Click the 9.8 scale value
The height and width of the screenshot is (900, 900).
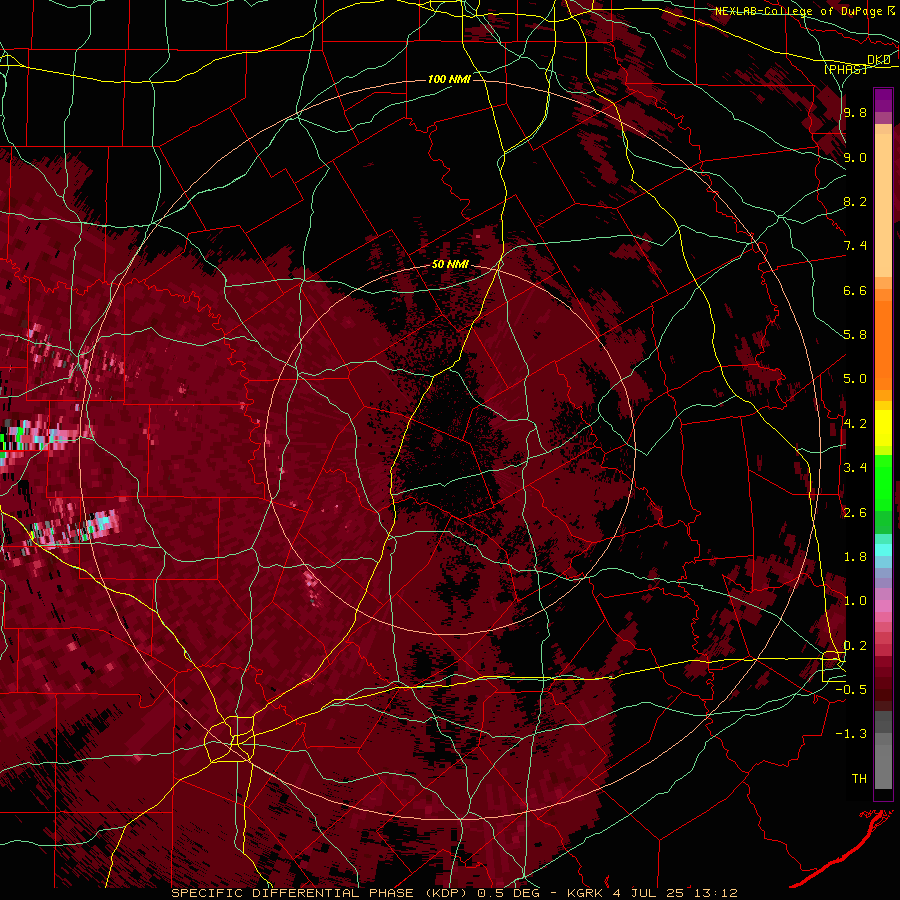(855, 112)
